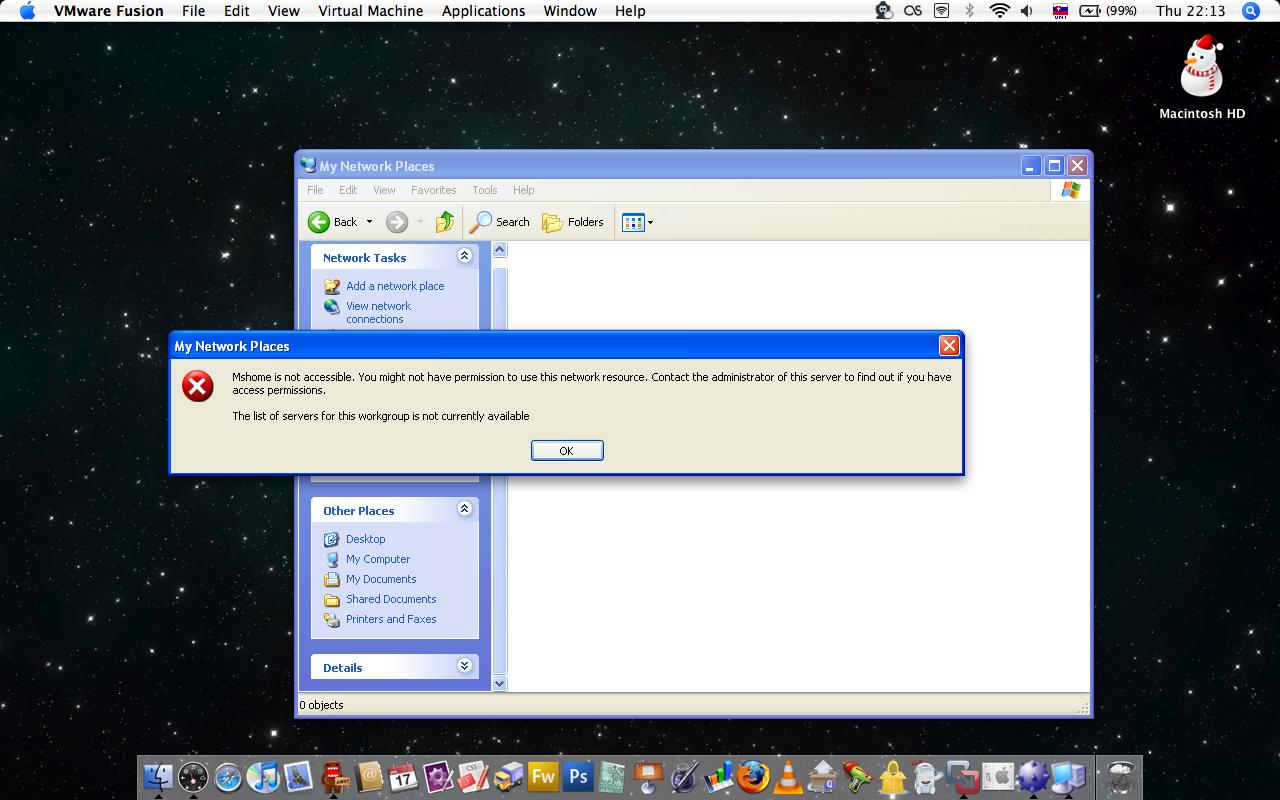Screen dimensions: 1280x800
Task: Open the File menu in My Network Places
Action: click(315, 190)
